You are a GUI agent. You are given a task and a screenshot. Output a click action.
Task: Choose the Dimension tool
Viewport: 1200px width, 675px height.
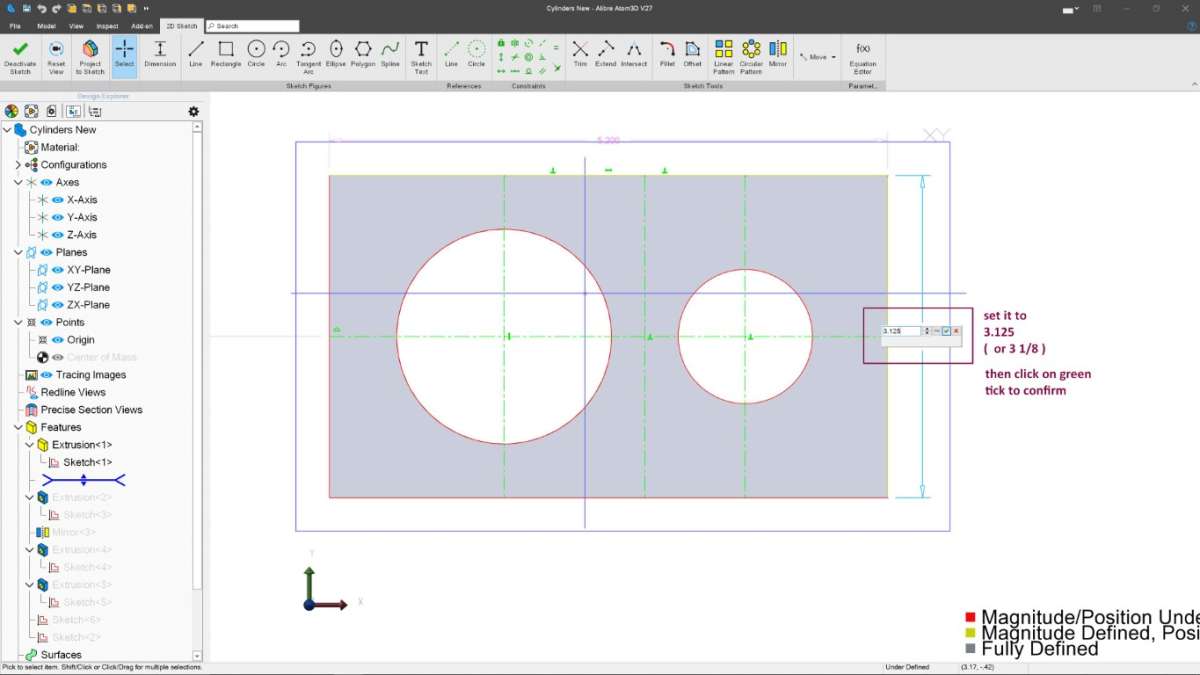tap(160, 54)
